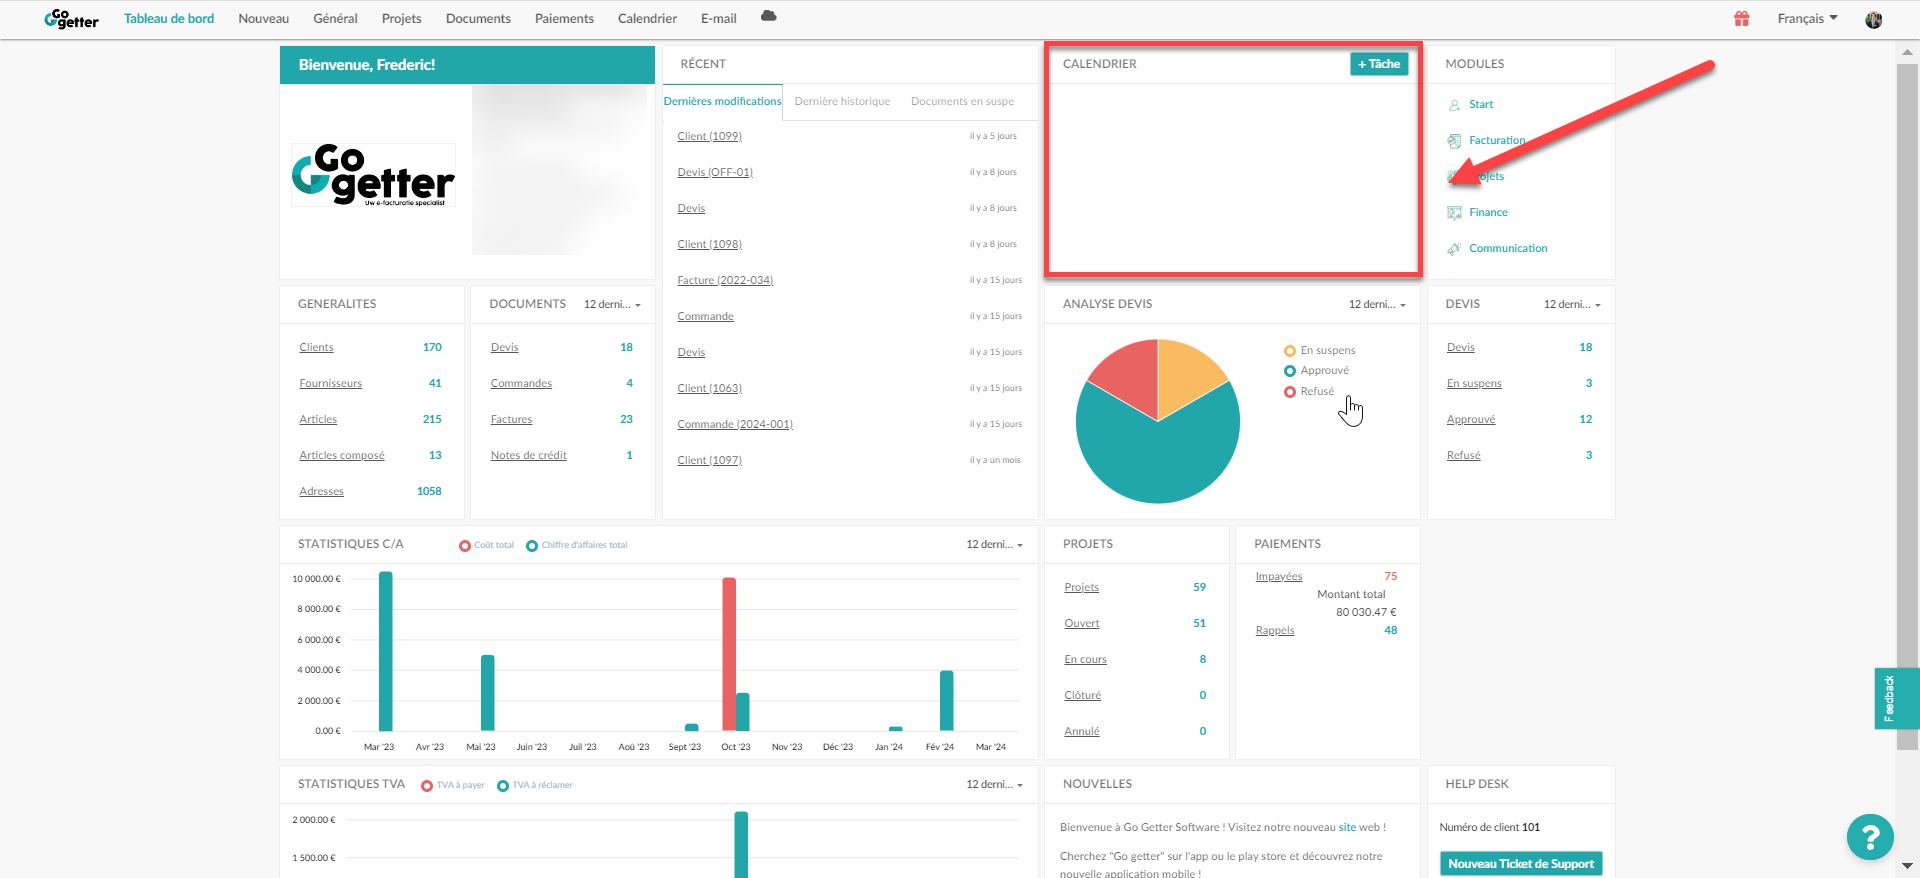Viewport: 1920px width, 878px height.
Task: Open the Calendrier top menu
Action: click(647, 19)
